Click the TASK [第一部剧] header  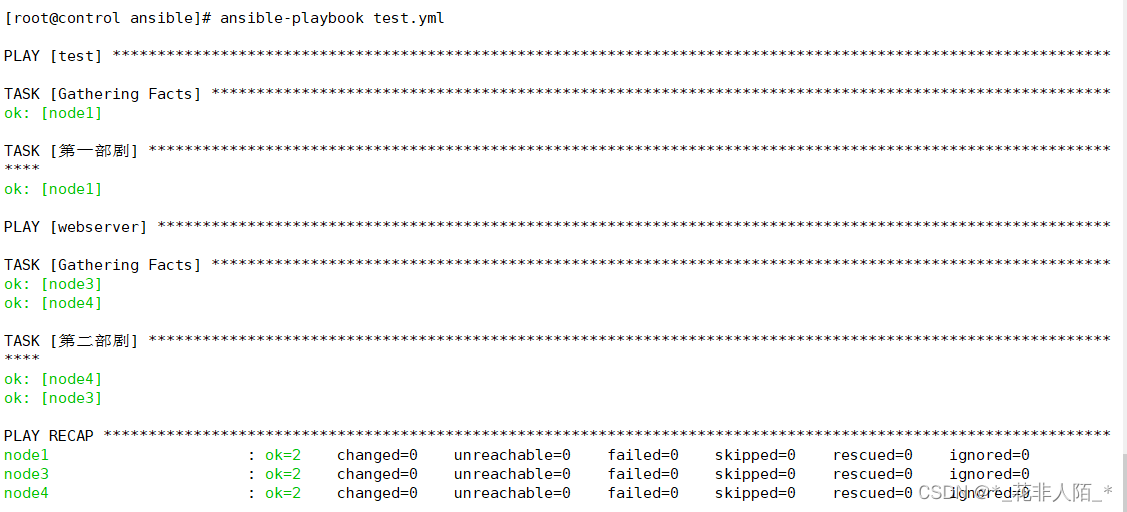tap(70, 151)
